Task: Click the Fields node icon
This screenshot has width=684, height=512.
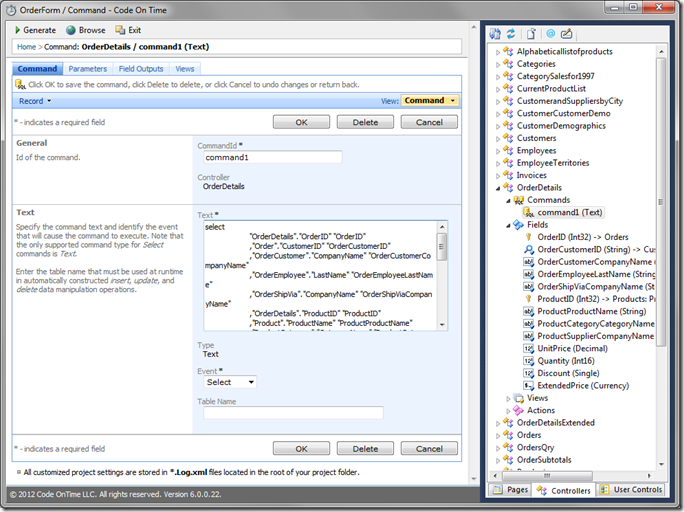Action: [x=519, y=225]
